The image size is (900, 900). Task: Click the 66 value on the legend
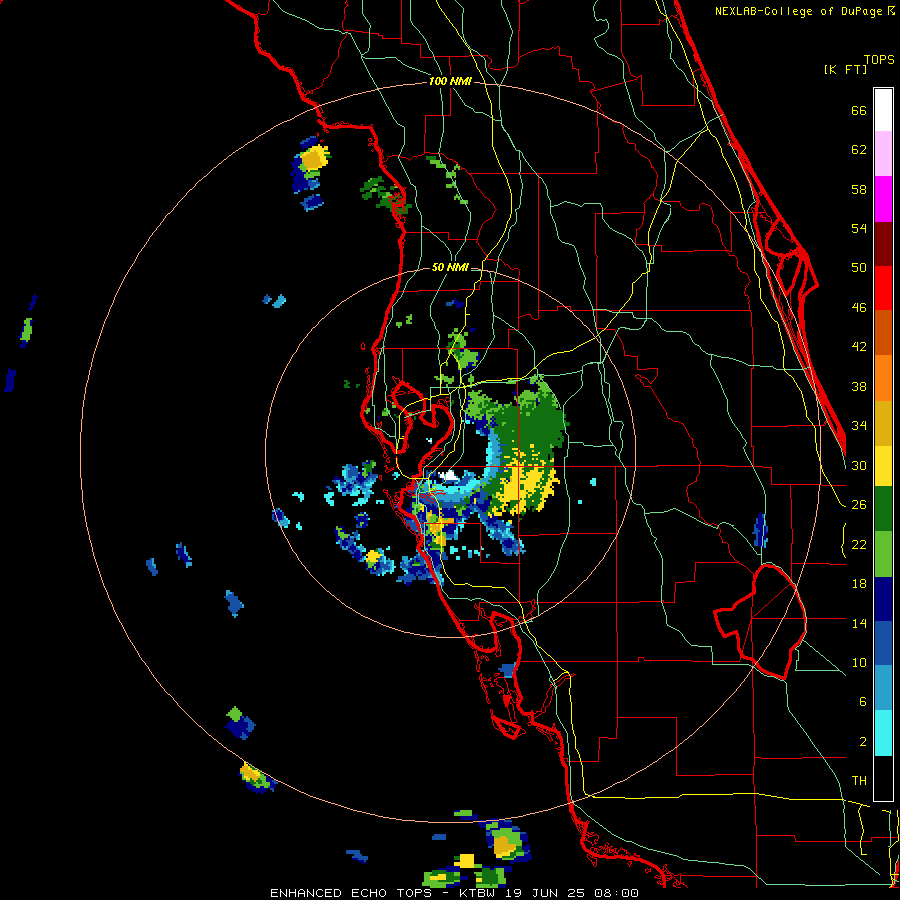tap(859, 111)
